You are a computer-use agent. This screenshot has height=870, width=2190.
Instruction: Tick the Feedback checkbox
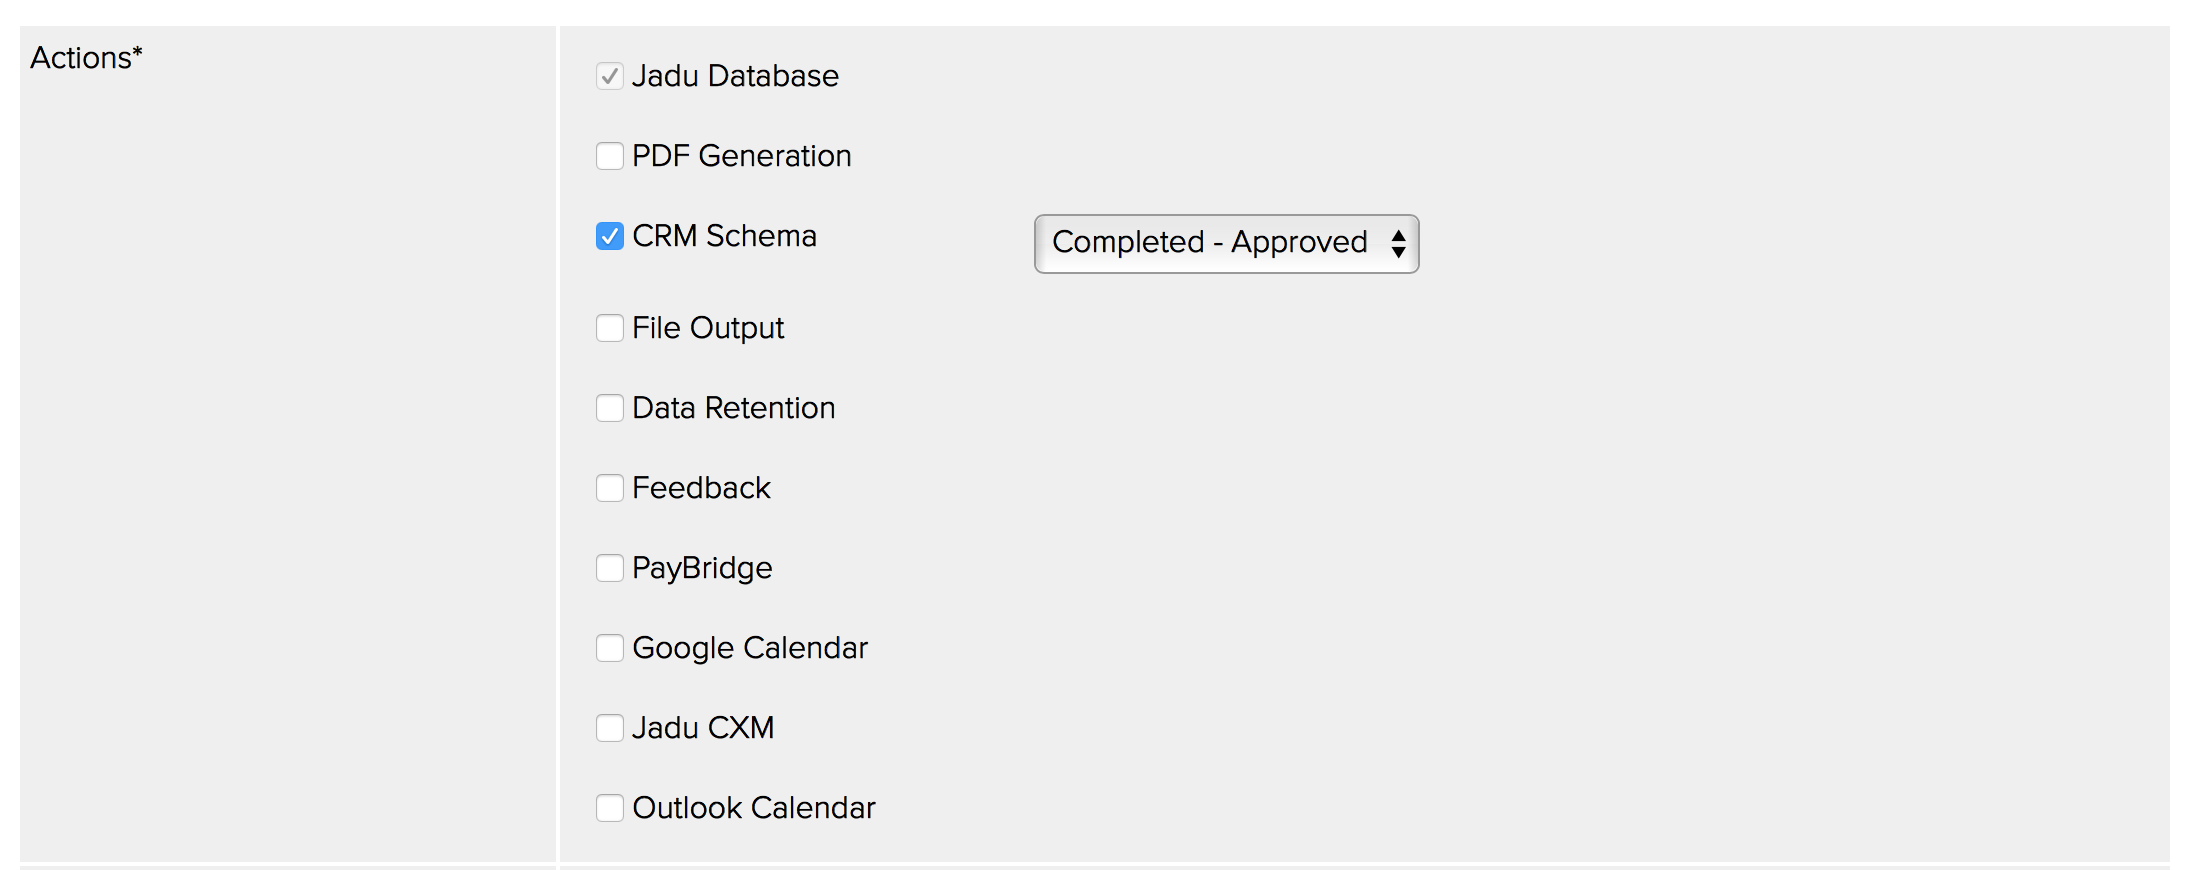[x=610, y=488]
